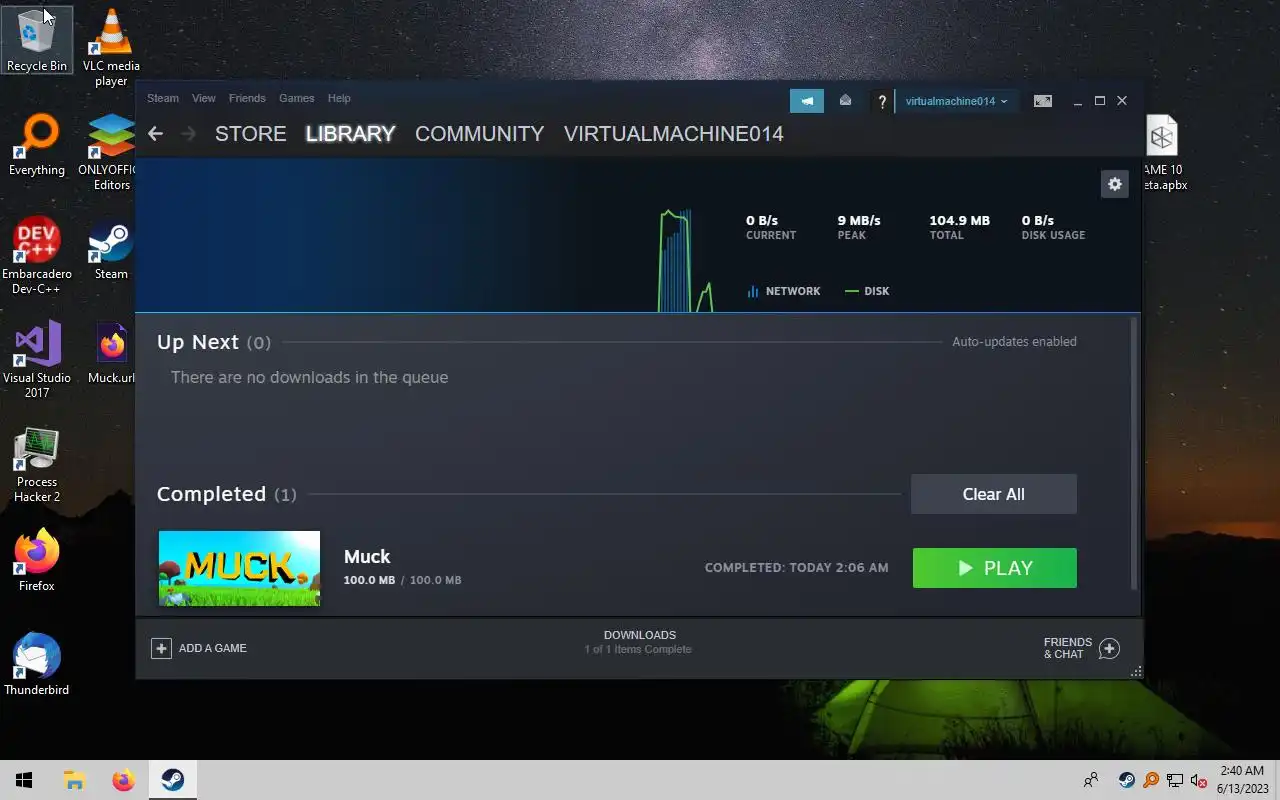Open the Steam inbox envelope icon
The height and width of the screenshot is (800, 1280).
[845, 100]
